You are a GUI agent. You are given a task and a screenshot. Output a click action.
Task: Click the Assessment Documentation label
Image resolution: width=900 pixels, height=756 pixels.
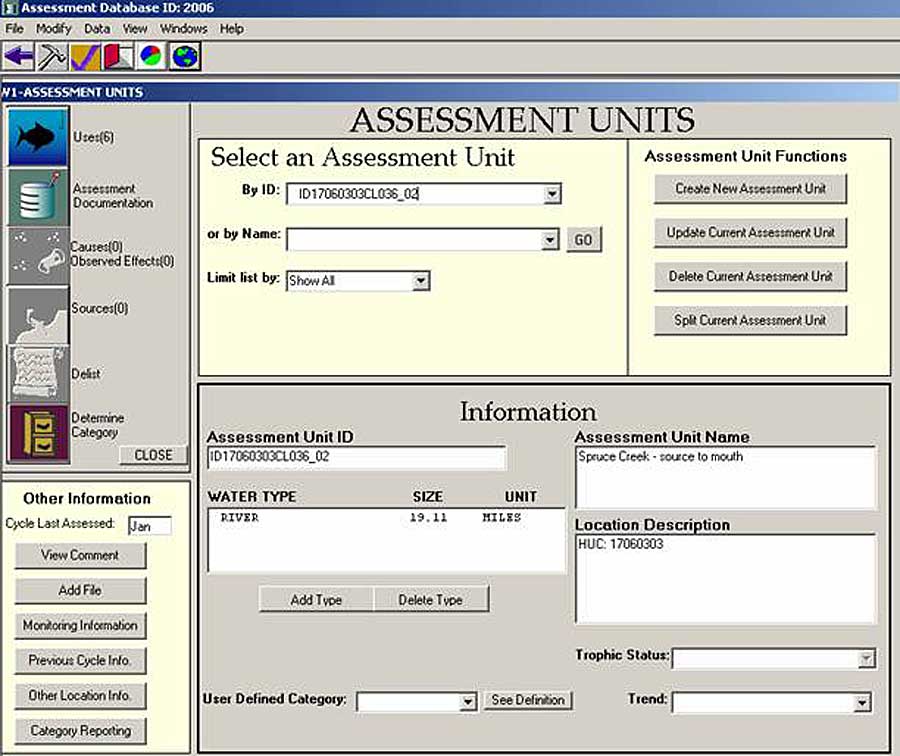pyautogui.click(x=113, y=196)
